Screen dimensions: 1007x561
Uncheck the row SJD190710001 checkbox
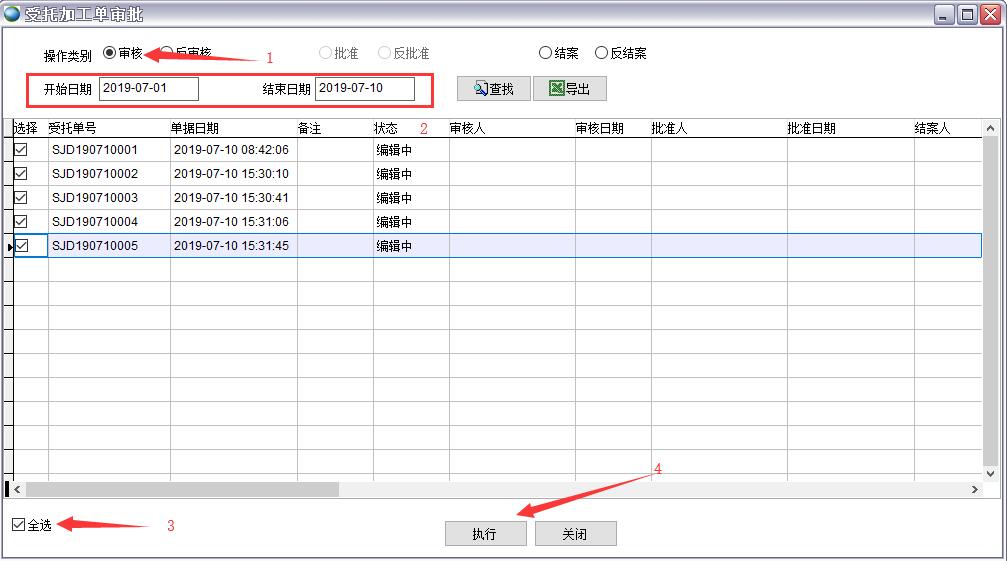click(21, 150)
